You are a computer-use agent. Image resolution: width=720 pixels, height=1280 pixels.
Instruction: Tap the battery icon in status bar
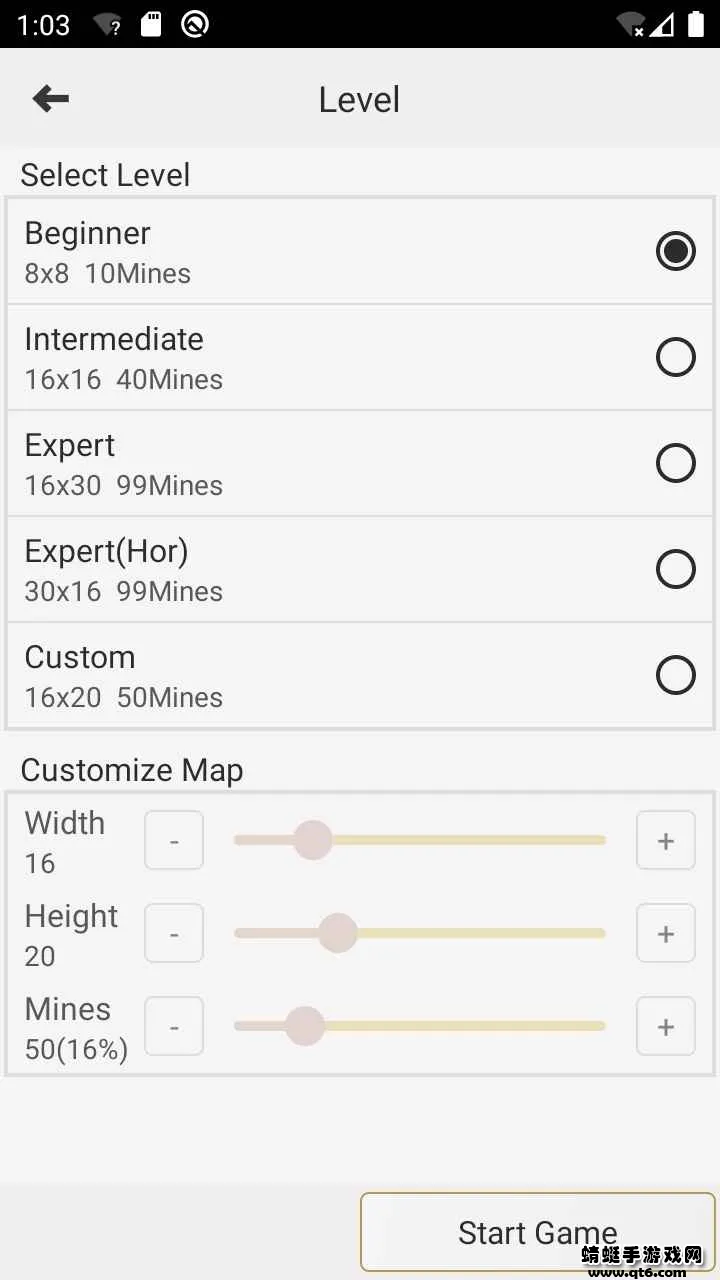(696, 24)
